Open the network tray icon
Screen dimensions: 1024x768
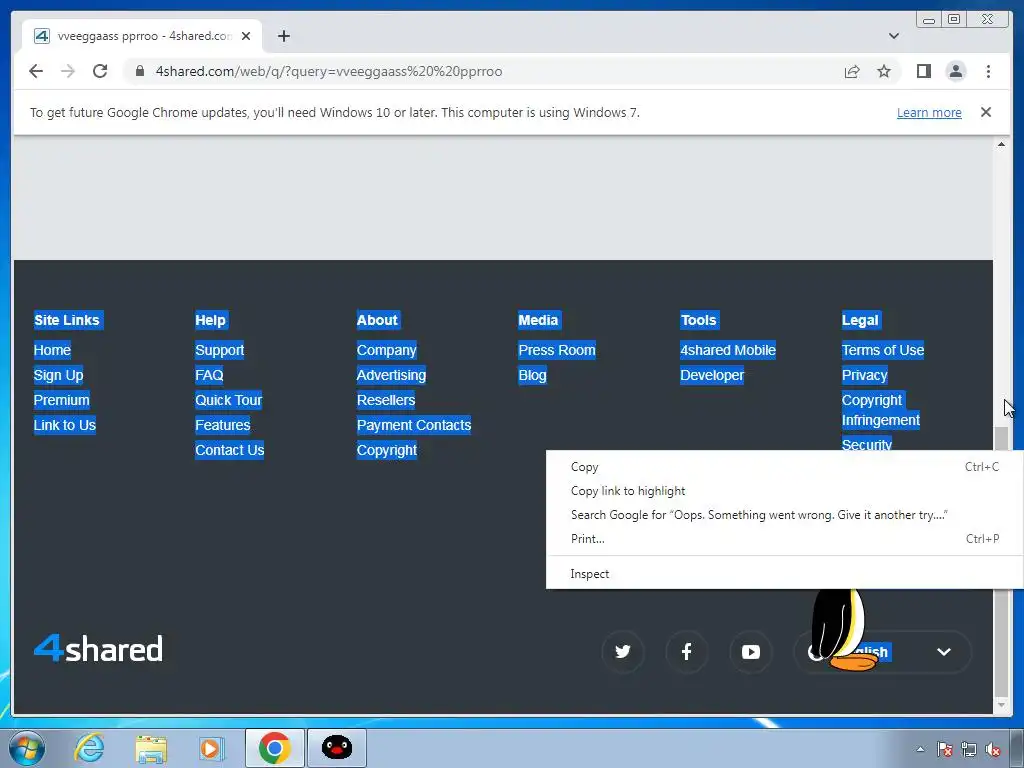click(968, 749)
